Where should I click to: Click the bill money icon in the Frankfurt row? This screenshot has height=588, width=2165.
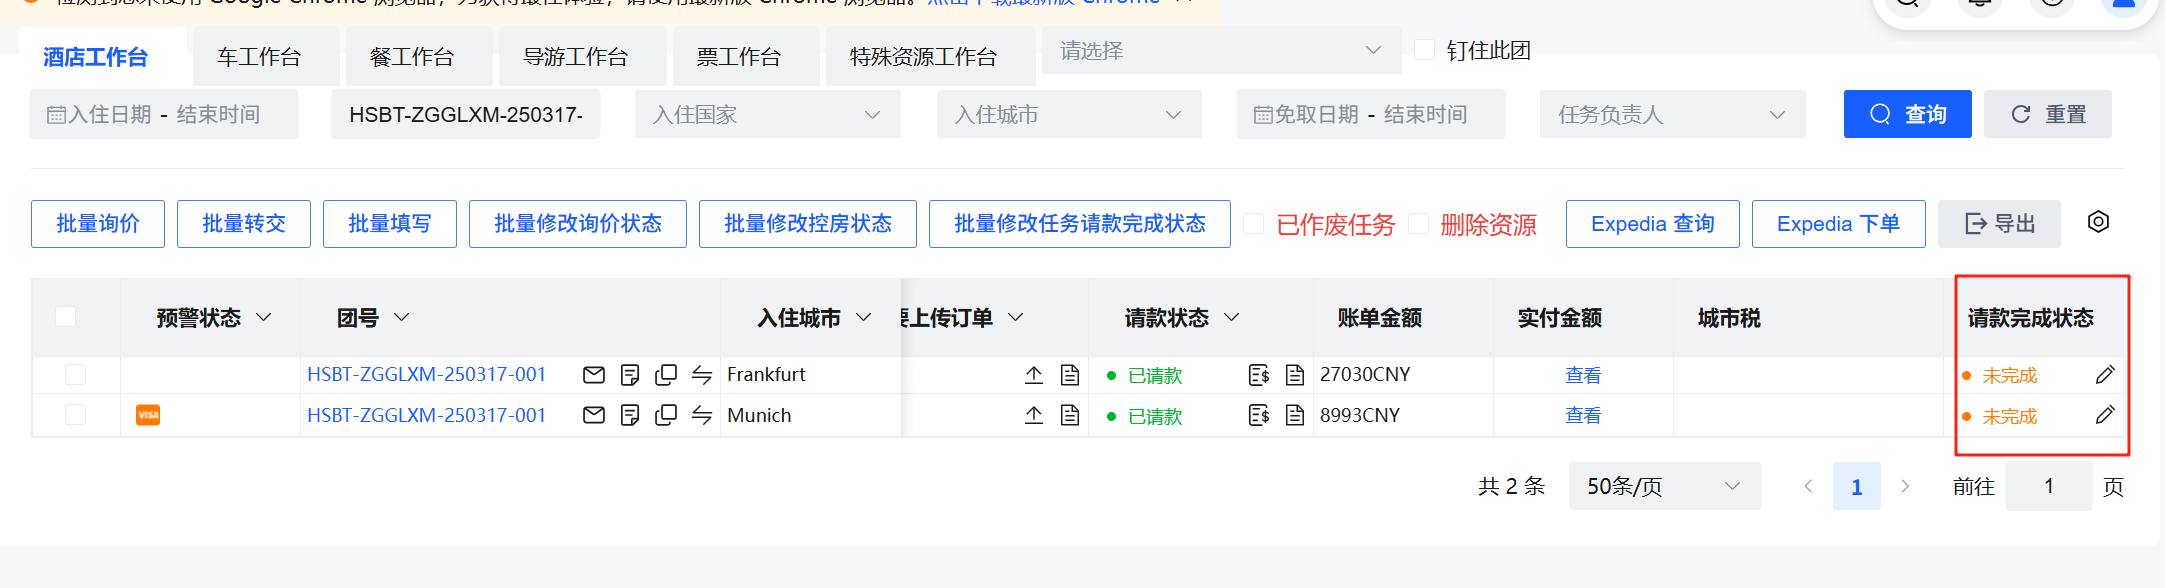click(x=1259, y=375)
